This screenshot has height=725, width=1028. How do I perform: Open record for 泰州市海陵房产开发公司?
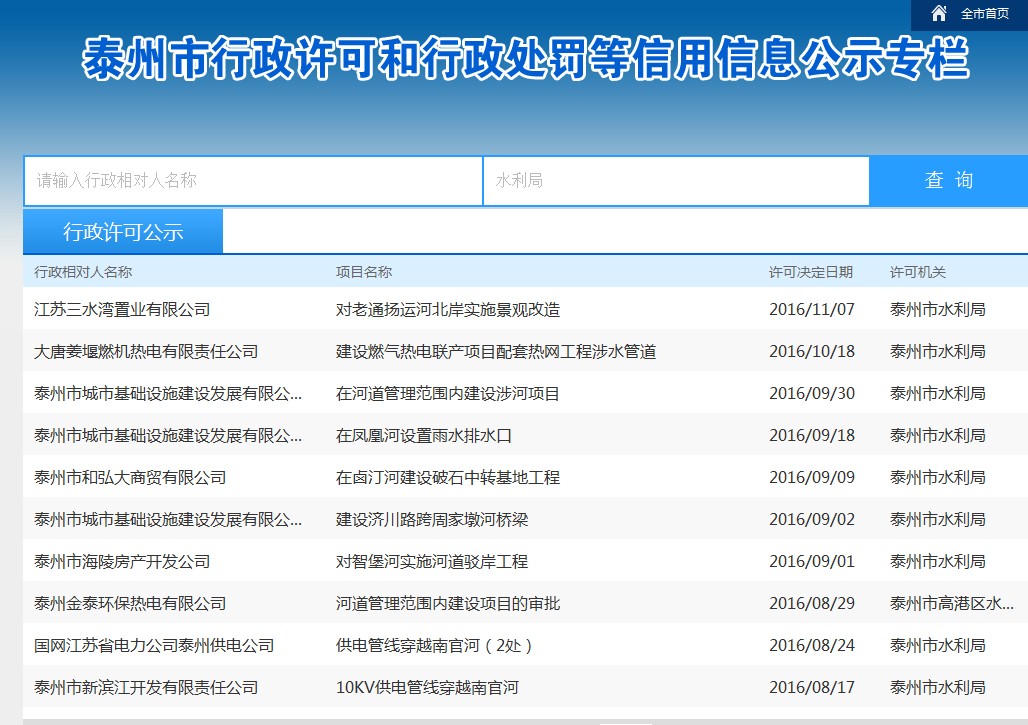pos(122,562)
